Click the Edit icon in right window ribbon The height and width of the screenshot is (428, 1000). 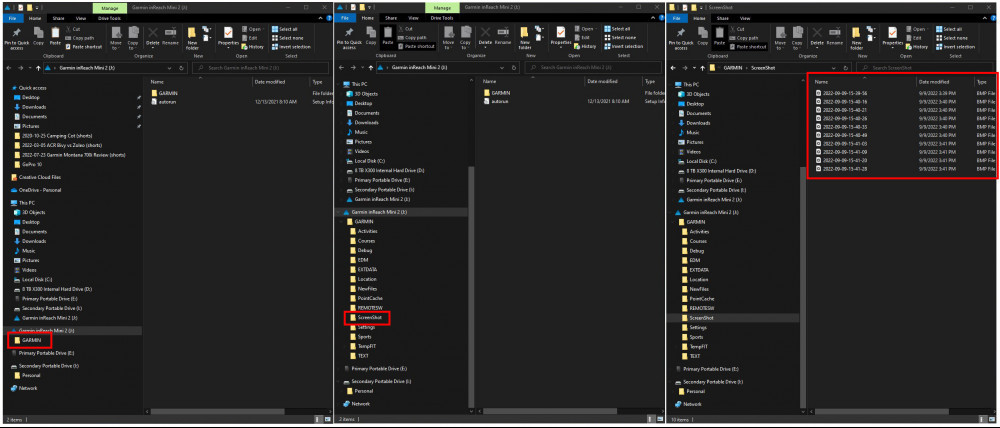pos(909,38)
